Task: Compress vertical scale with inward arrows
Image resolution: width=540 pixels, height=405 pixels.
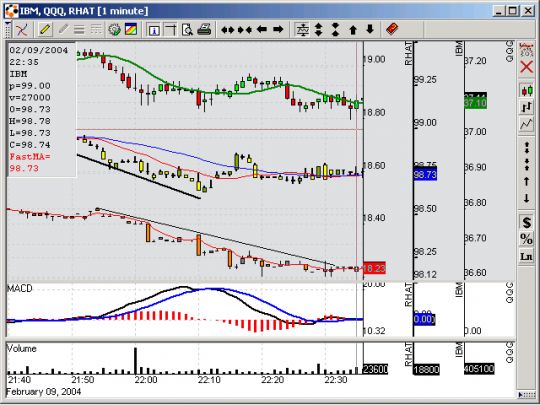Action: [335, 30]
